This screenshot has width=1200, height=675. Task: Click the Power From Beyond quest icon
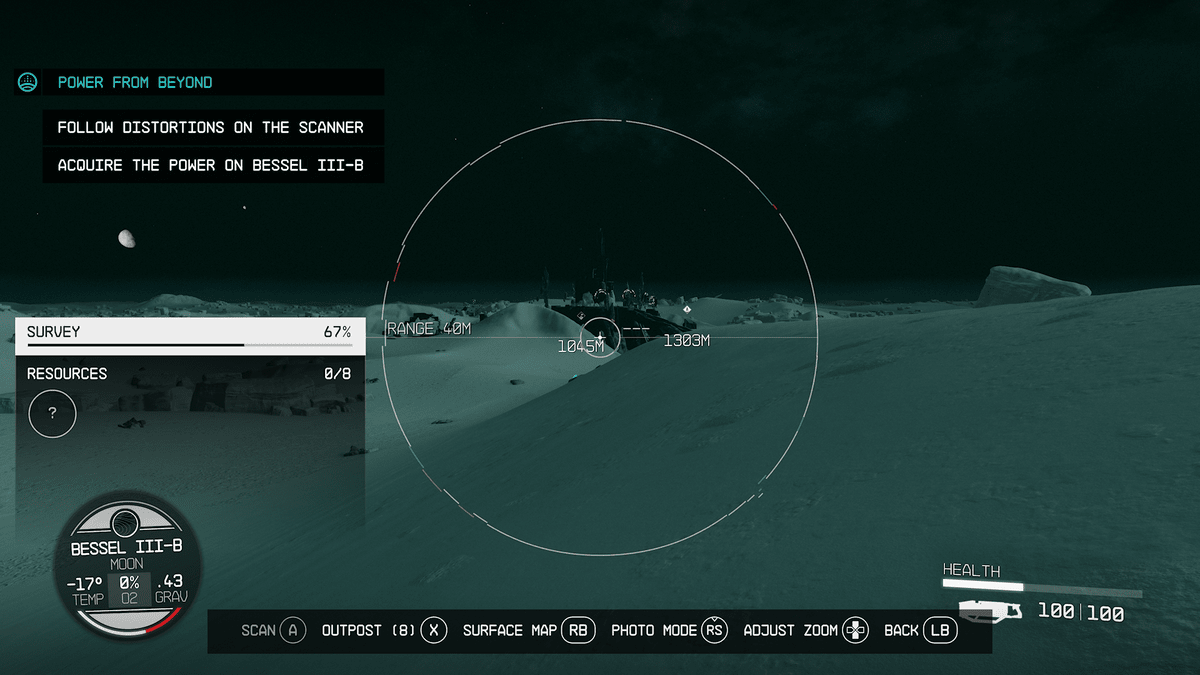tap(27, 83)
